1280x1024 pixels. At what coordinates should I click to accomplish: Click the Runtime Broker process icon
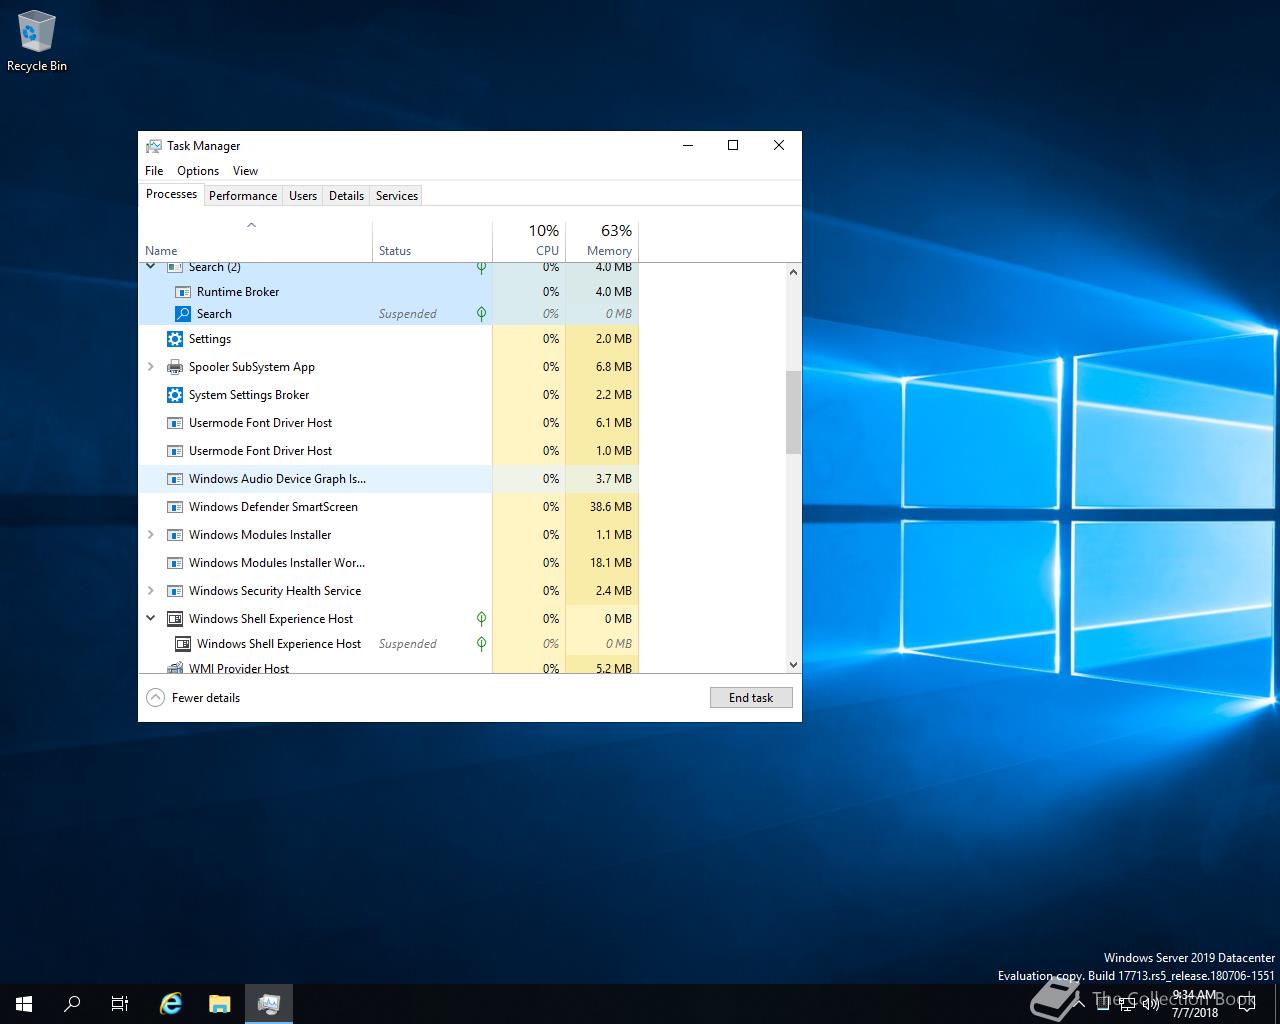click(x=183, y=292)
